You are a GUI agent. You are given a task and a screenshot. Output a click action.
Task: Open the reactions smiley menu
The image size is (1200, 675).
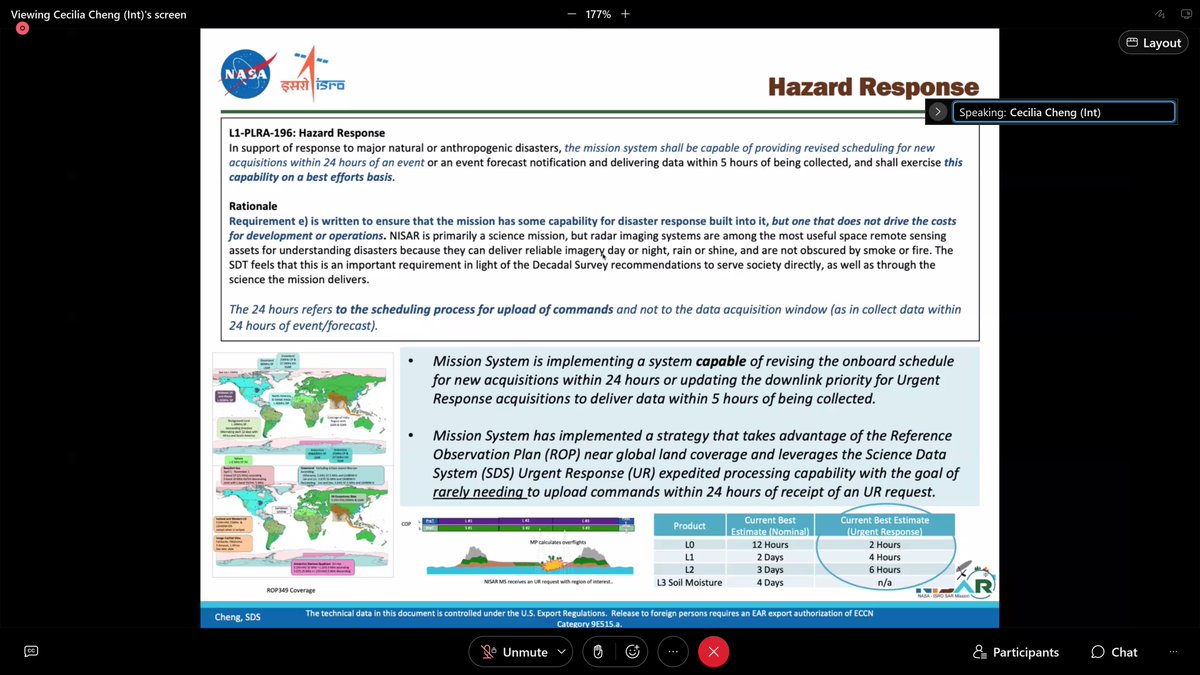[633, 652]
